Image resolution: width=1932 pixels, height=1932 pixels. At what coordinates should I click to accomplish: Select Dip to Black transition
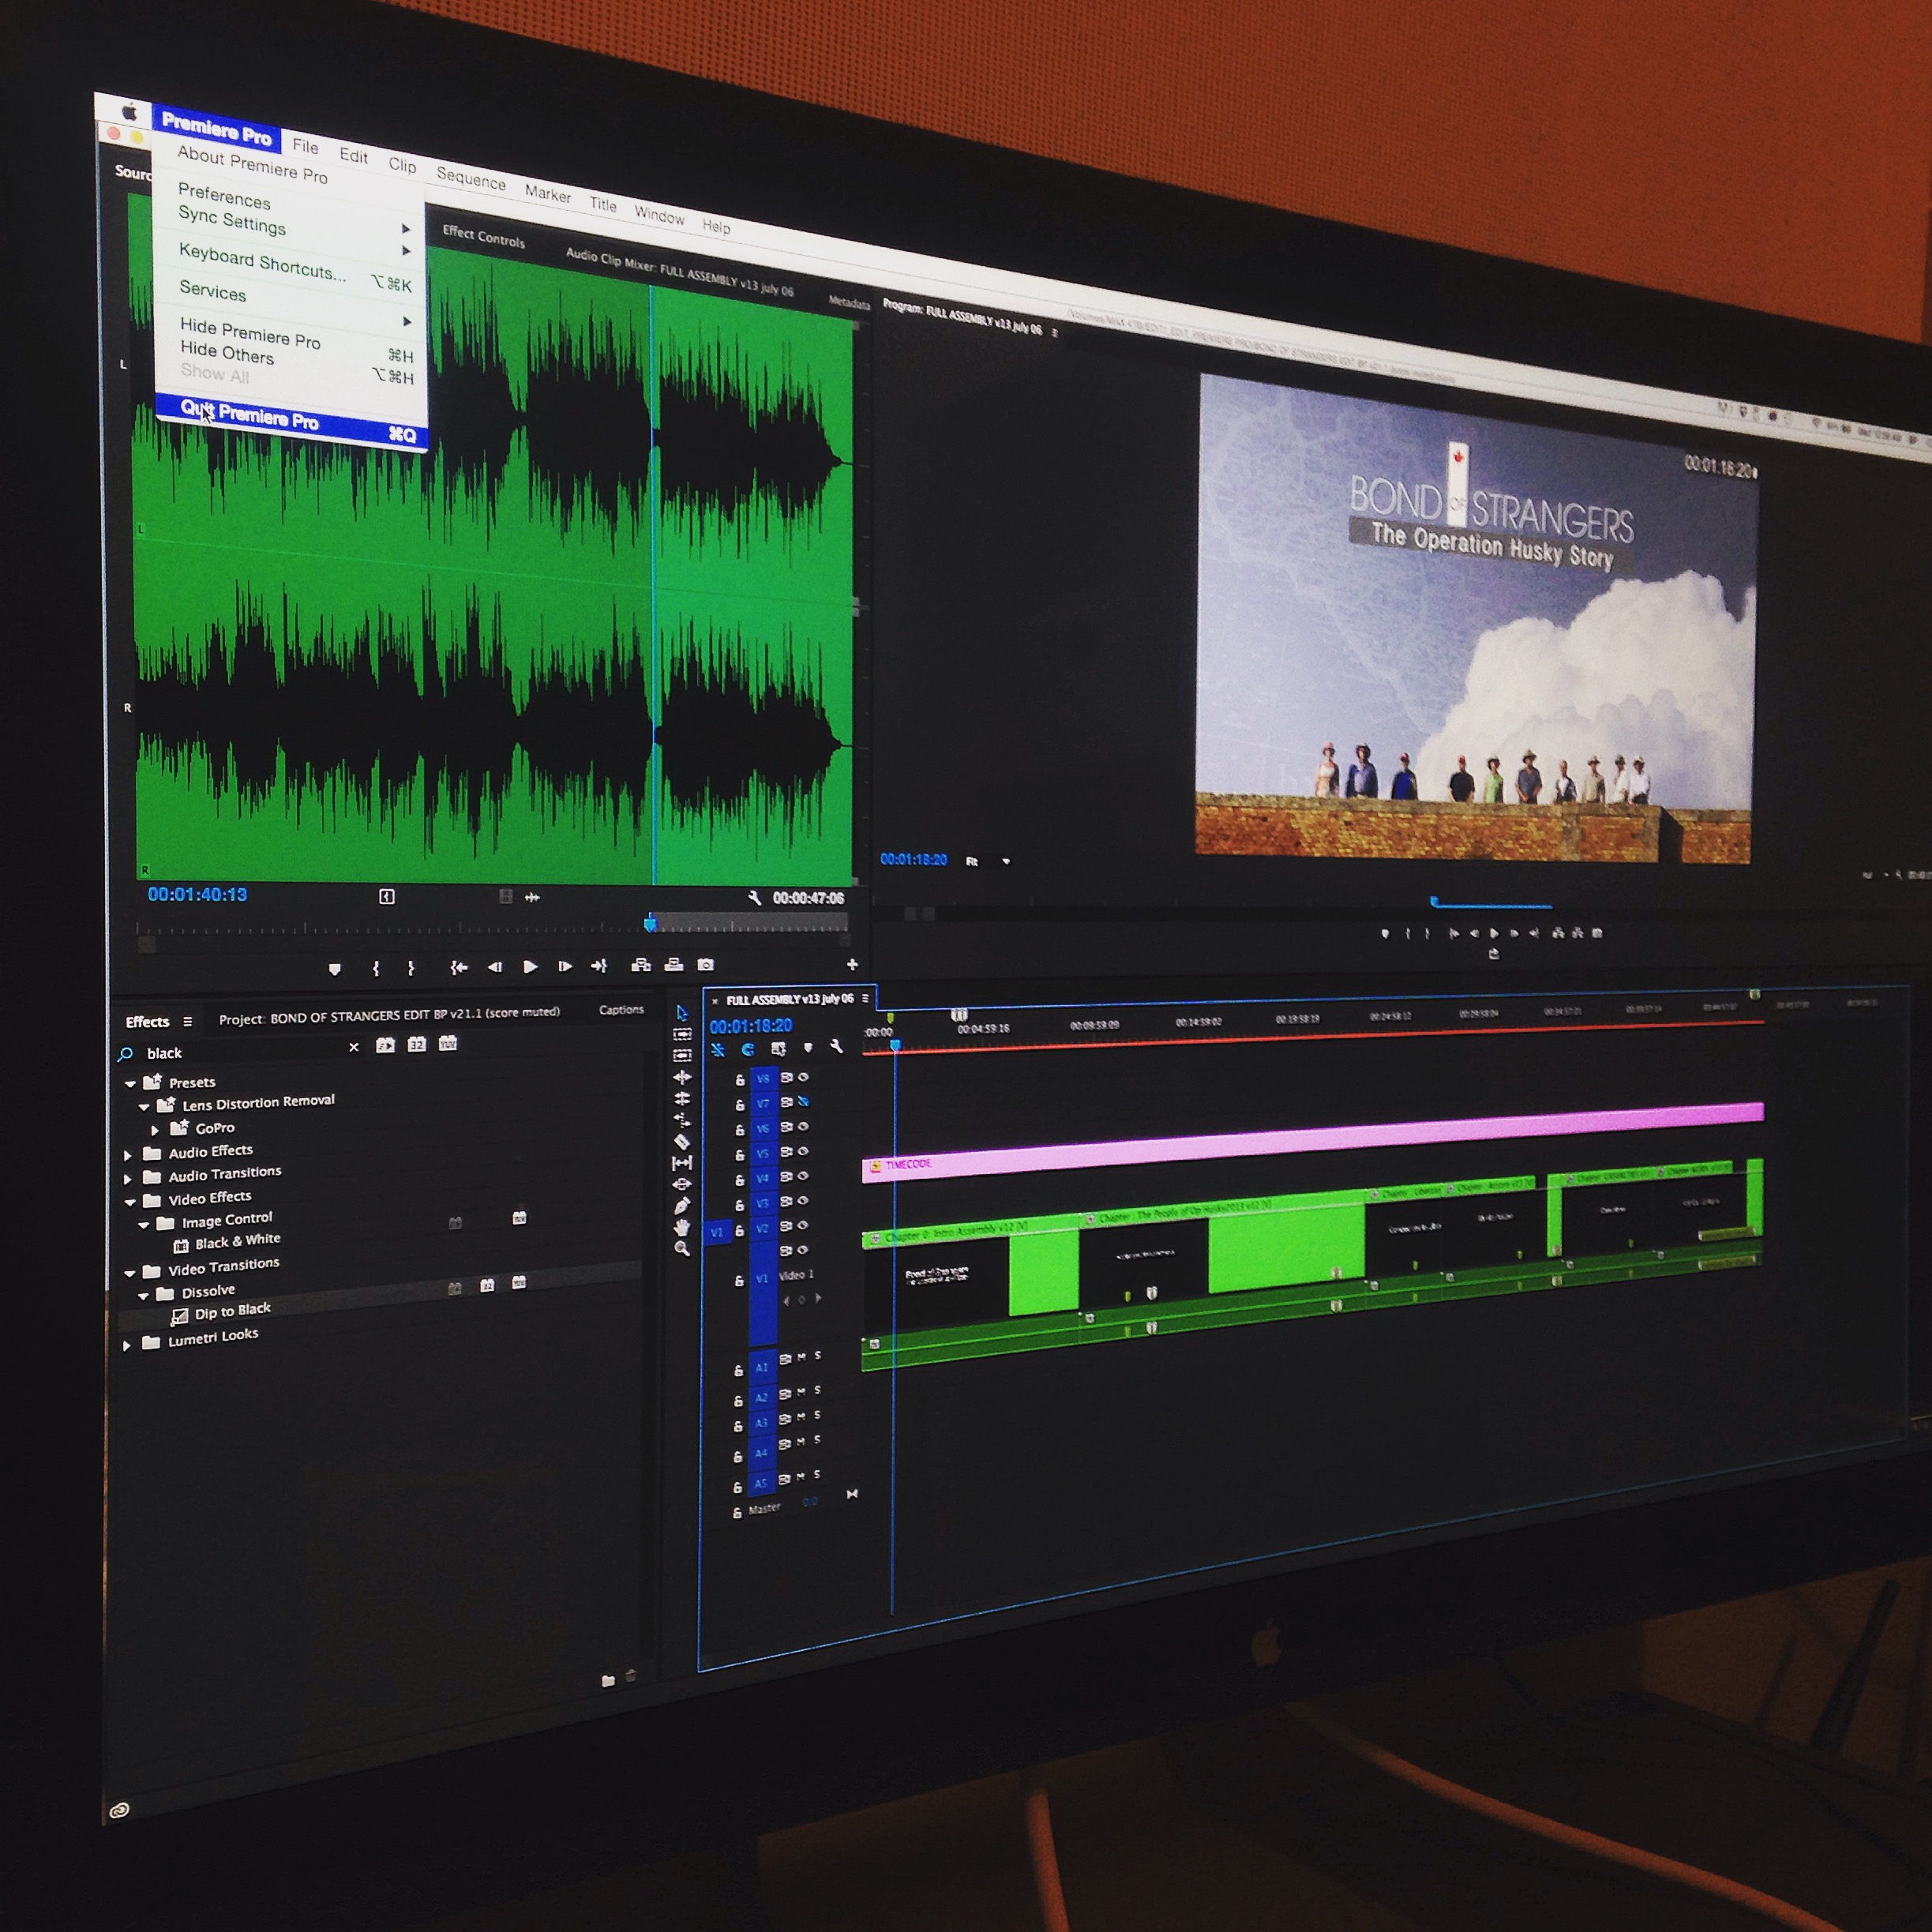[x=232, y=1311]
